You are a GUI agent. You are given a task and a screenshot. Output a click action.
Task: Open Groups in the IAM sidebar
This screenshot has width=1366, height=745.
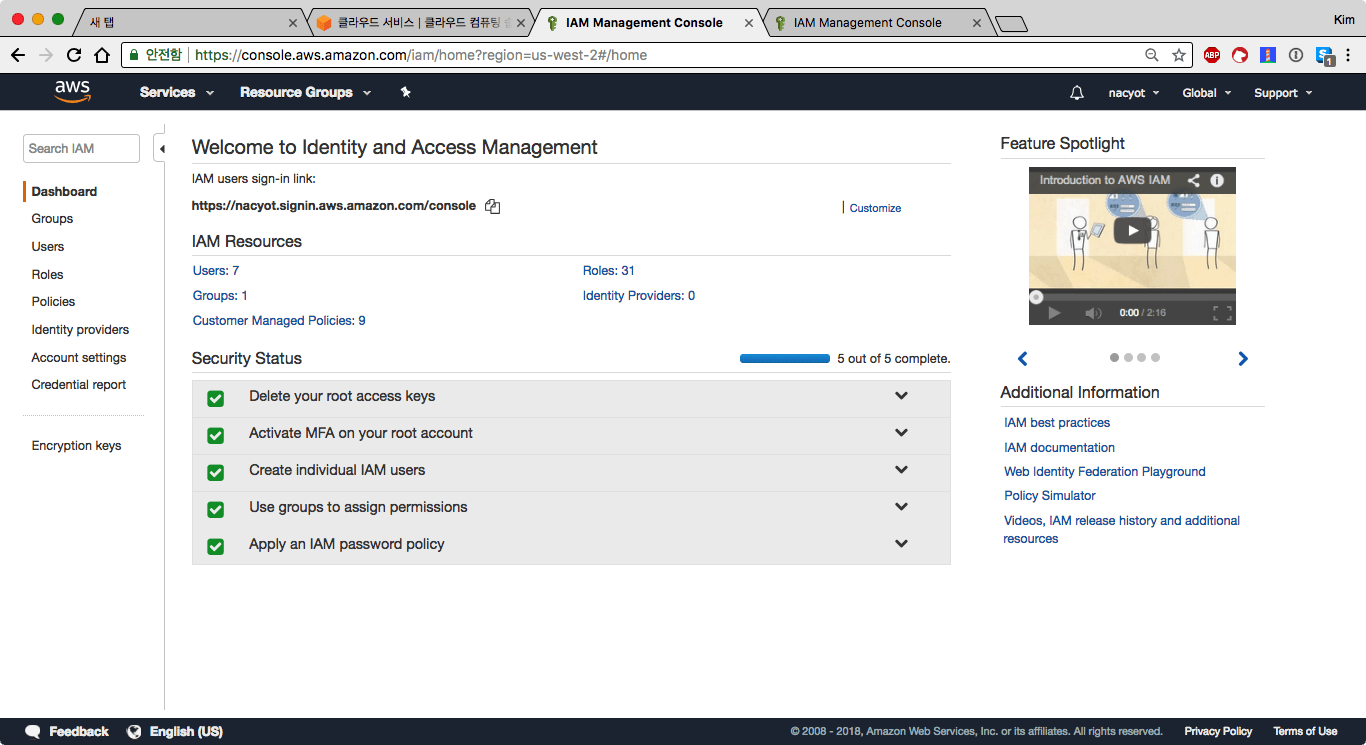(x=52, y=218)
